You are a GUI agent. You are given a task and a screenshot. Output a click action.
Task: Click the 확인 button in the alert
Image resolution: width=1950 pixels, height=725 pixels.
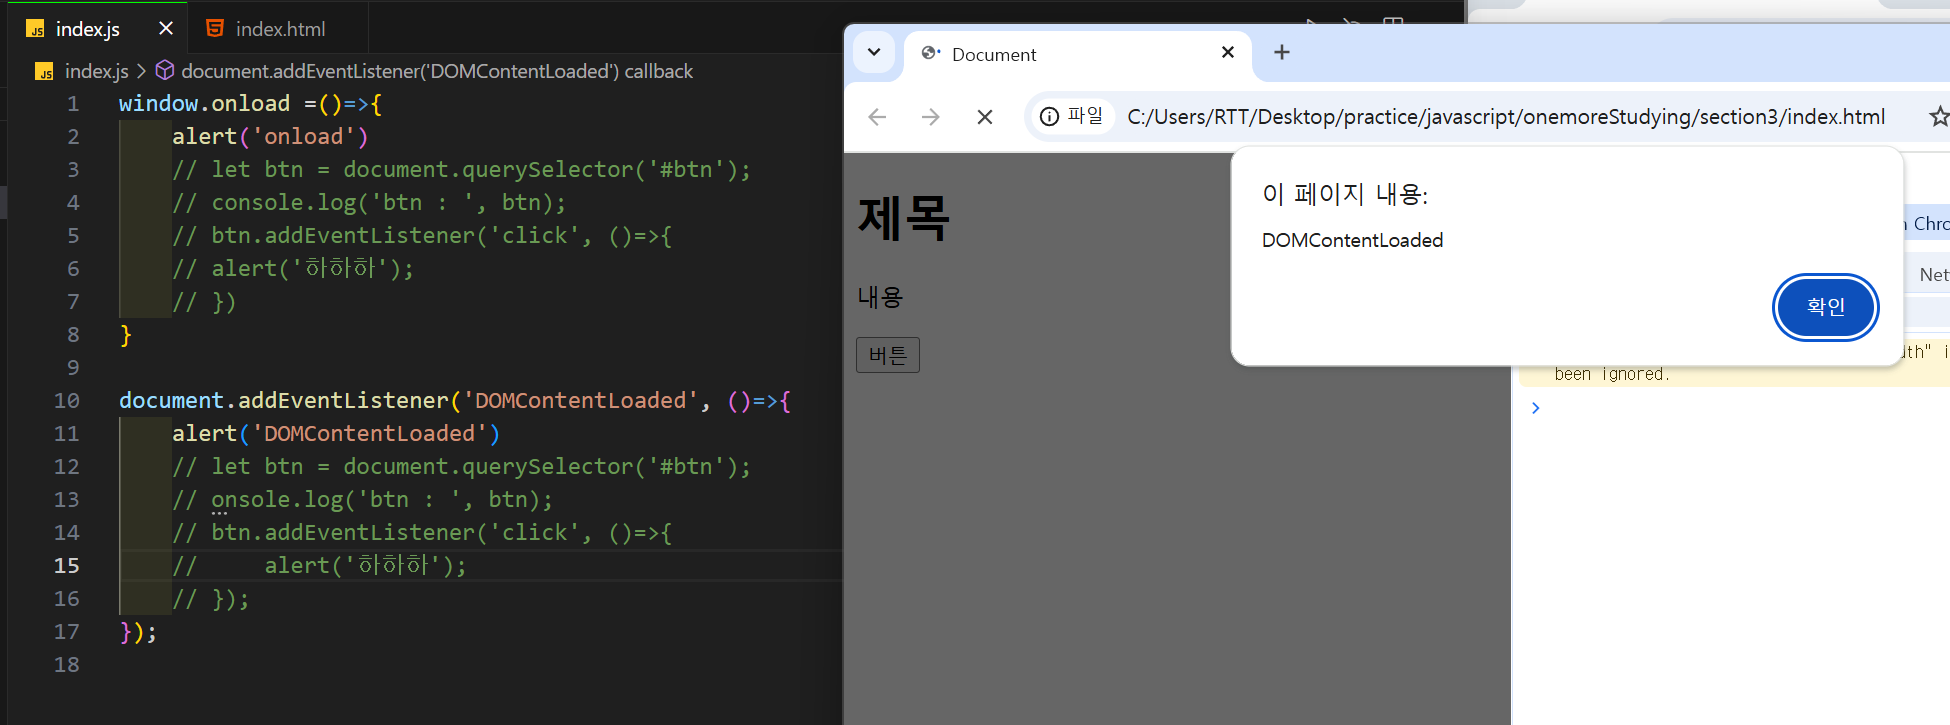pyautogui.click(x=1825, y=307)
